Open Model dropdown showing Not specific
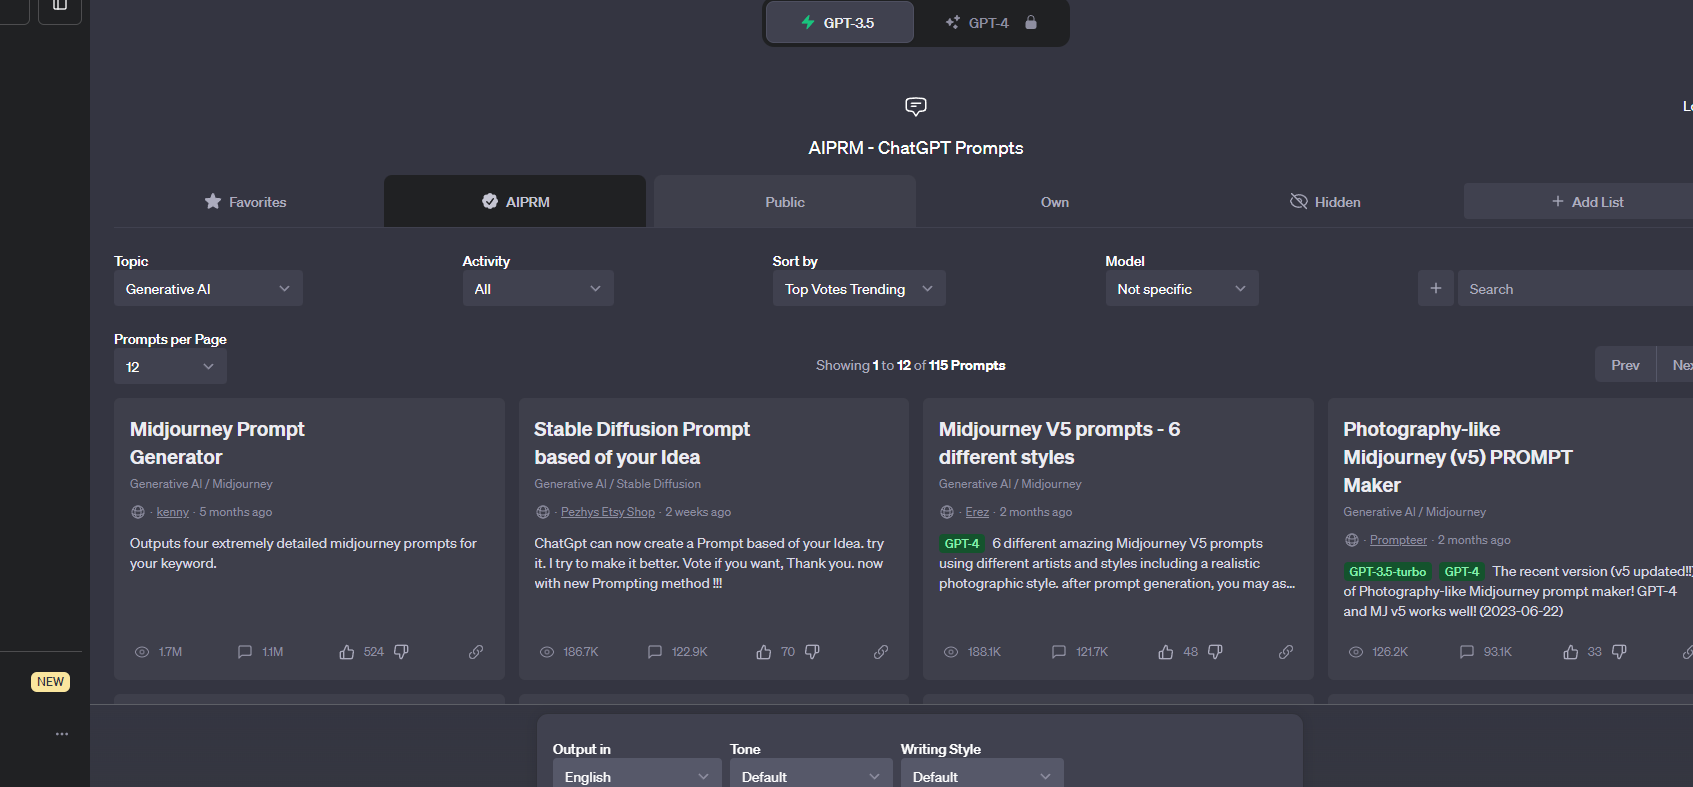The width and height of the screenshot is (1693, 787). [1182, 288]
